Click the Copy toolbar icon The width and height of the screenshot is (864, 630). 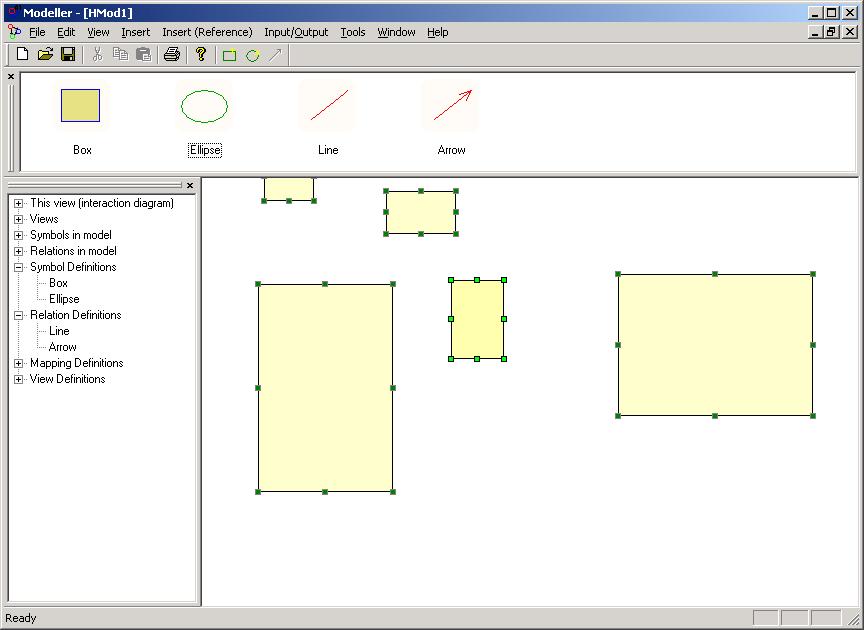[x=120, y=54]
